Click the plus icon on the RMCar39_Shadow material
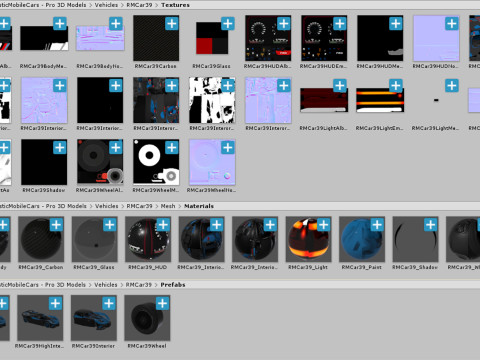This screenshot has width=480, height=360. [430, 225]
